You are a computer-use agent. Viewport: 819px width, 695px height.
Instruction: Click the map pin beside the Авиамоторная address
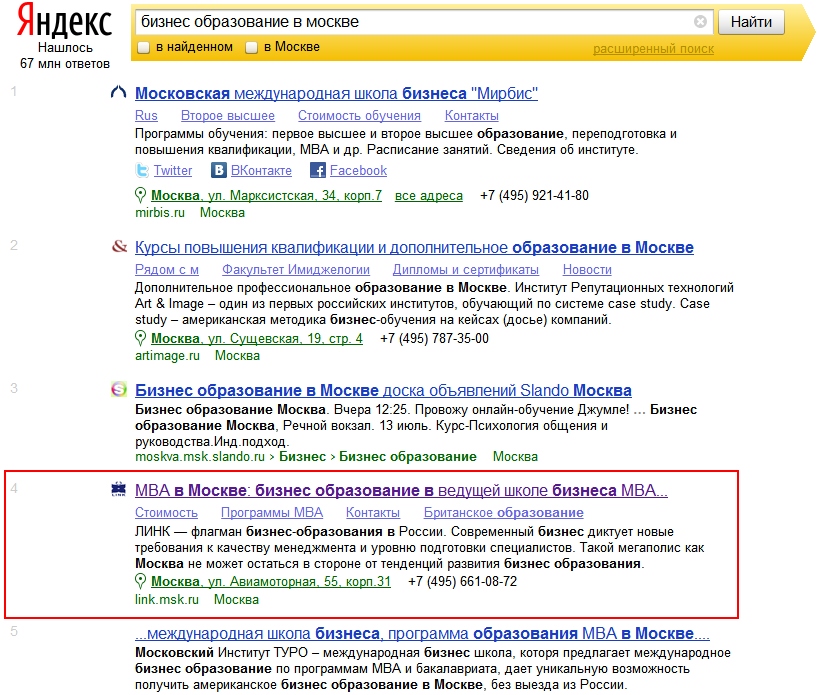point(140,581)
